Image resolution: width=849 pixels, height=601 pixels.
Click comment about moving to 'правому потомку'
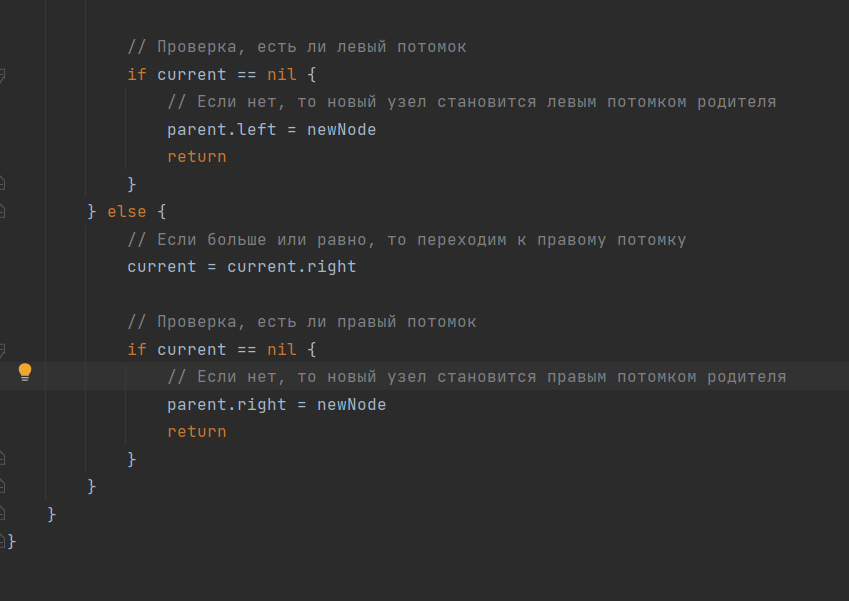pyautogui.click(x=406, y=240)
